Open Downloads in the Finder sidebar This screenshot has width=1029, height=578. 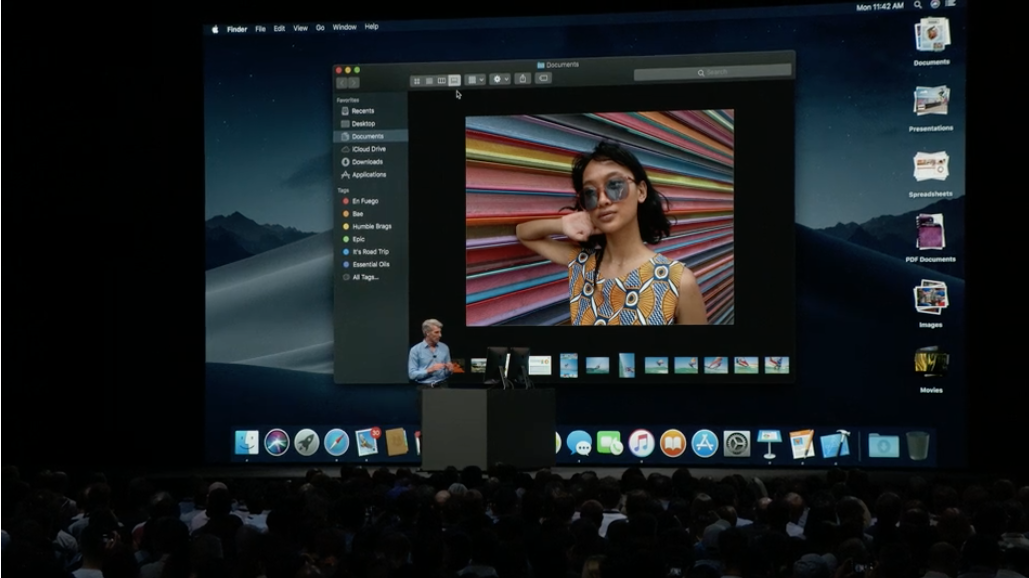[370, 161]
